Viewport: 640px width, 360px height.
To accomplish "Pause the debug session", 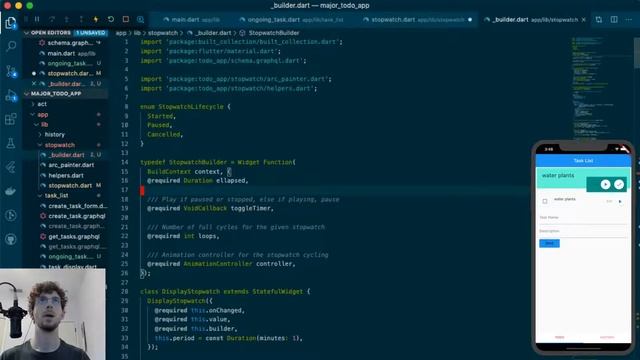I will click(x=37, y=19).
